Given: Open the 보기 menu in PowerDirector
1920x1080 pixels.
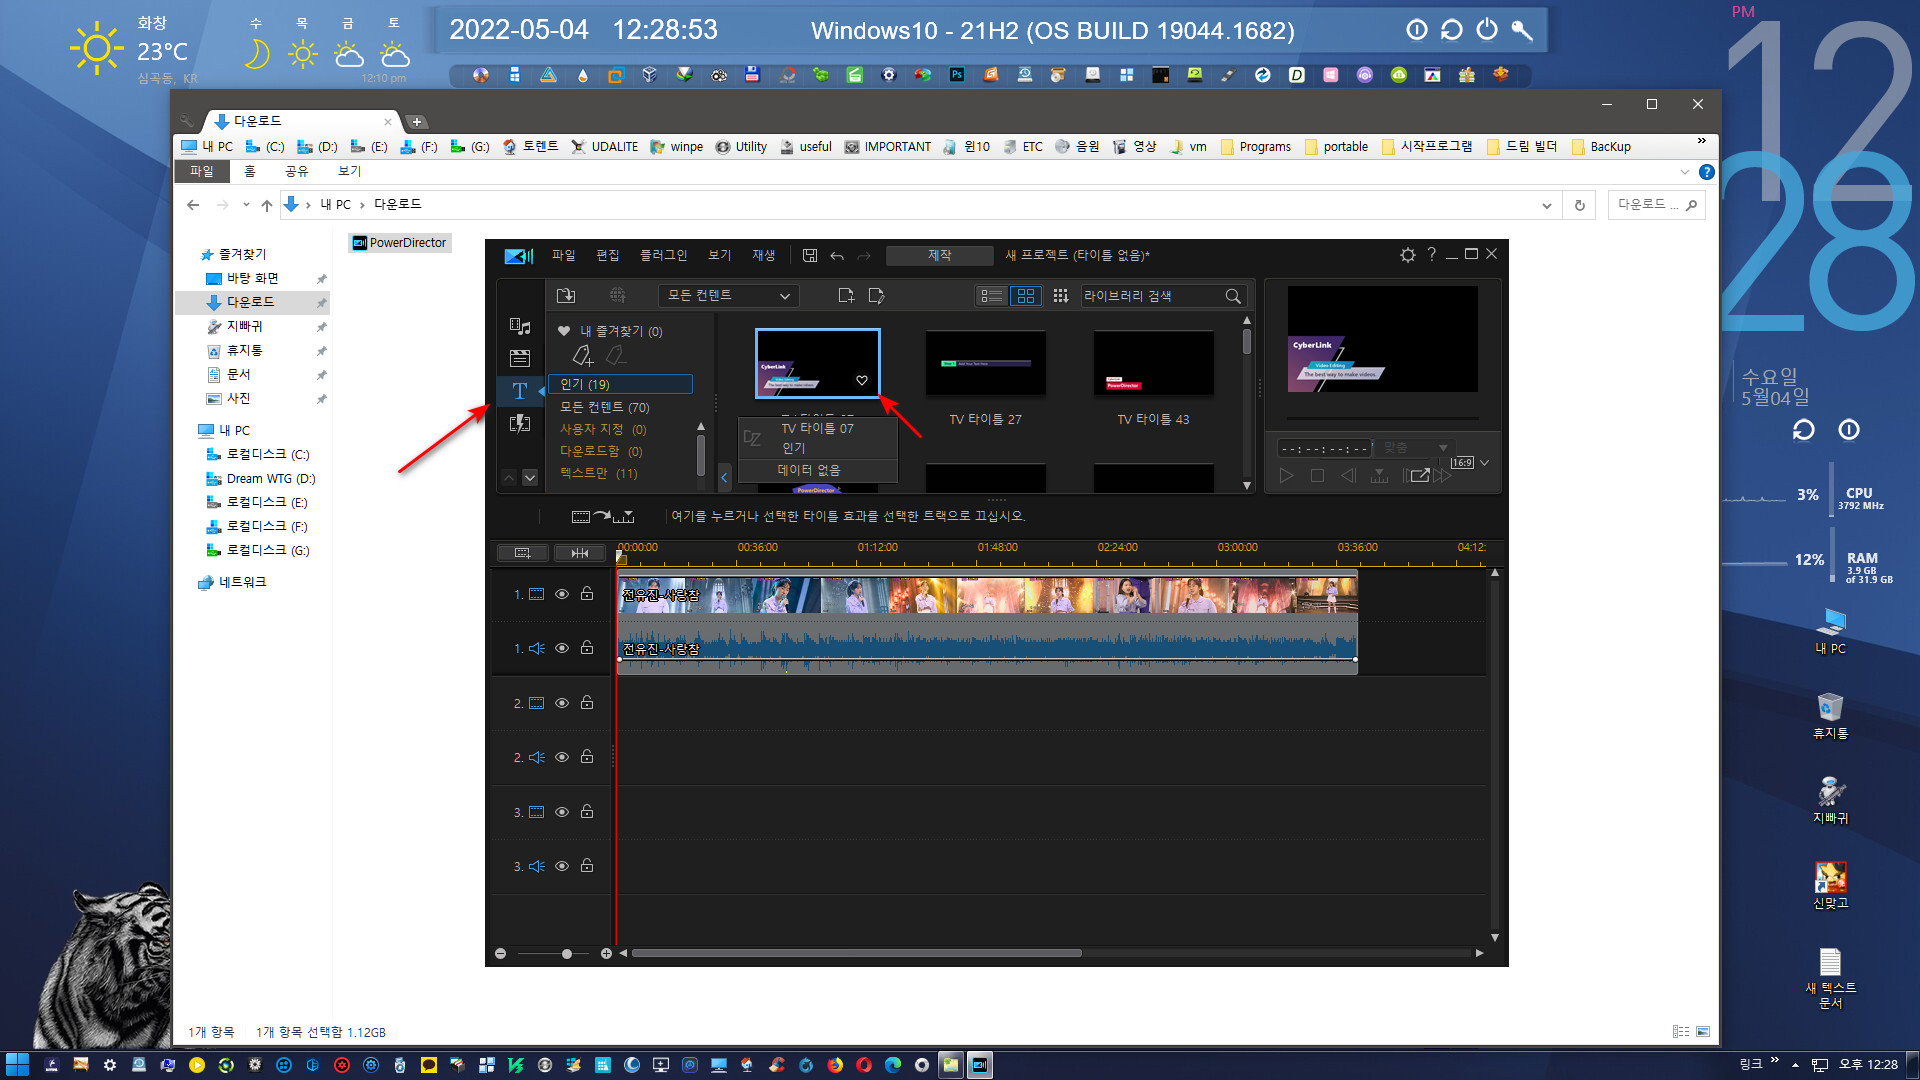Looking at the screenshot, I should [720, 256].
